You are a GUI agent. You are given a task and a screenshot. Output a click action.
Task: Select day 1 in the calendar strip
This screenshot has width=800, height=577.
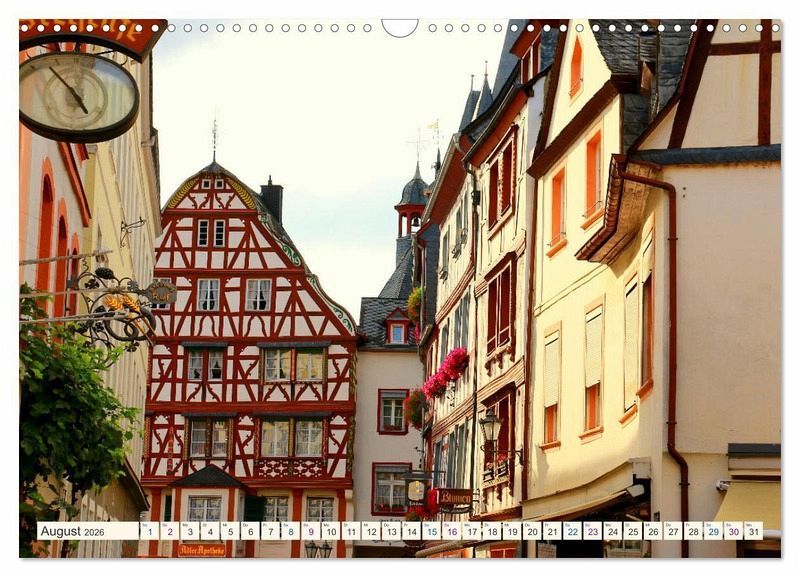[149, 531]
